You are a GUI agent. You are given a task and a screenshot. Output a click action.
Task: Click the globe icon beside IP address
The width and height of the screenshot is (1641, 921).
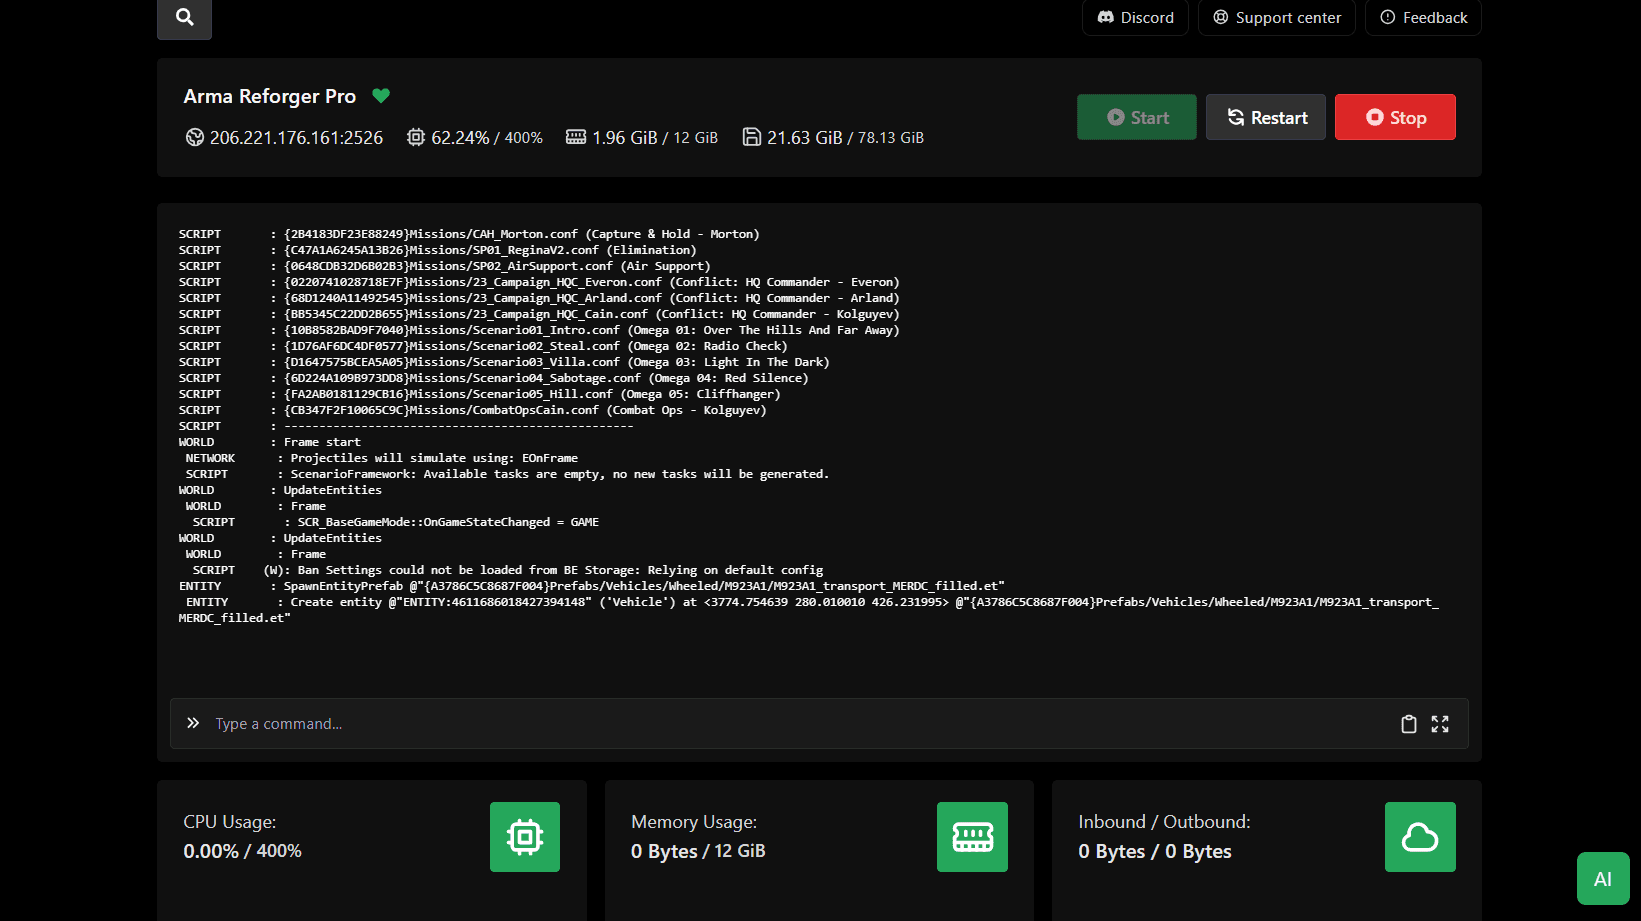pos(195,137)
